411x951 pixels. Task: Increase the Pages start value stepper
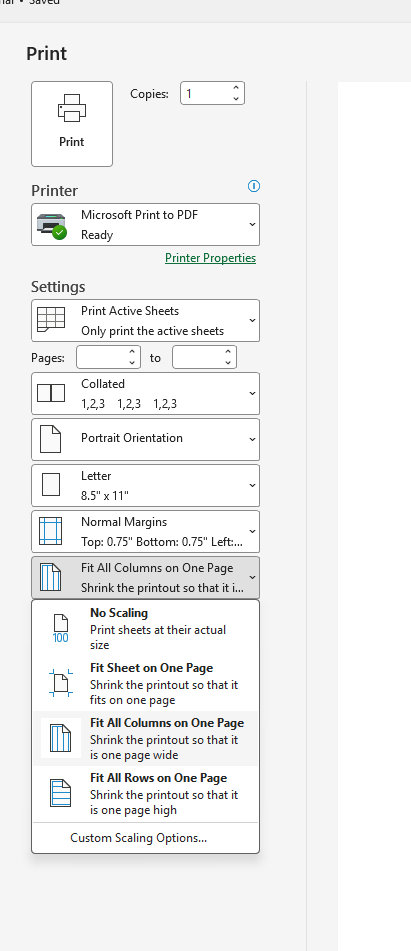[x=132, y=352]
